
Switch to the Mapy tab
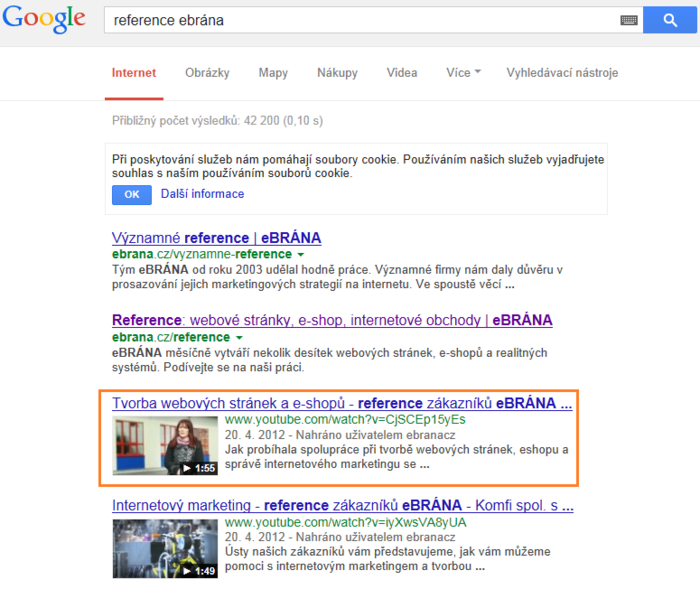[273, 73]
